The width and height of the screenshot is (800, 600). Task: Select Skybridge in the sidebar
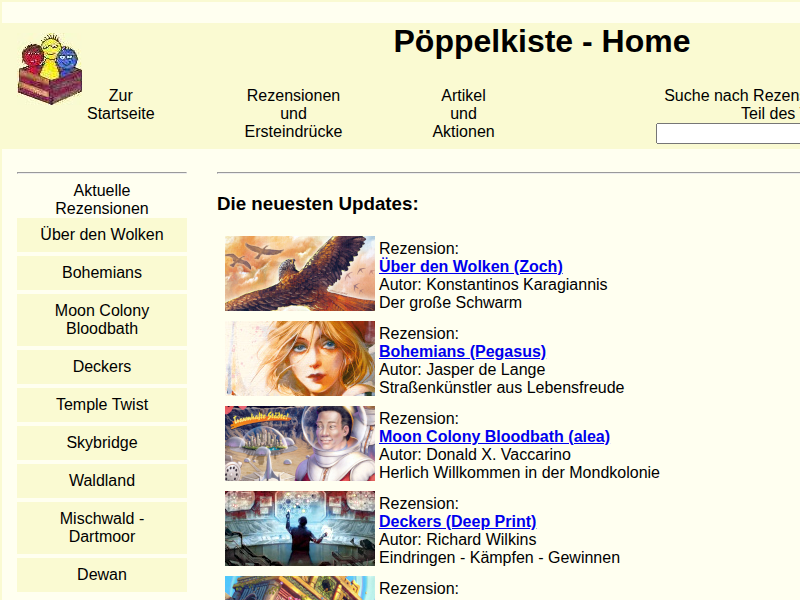(x=102, y=443)
